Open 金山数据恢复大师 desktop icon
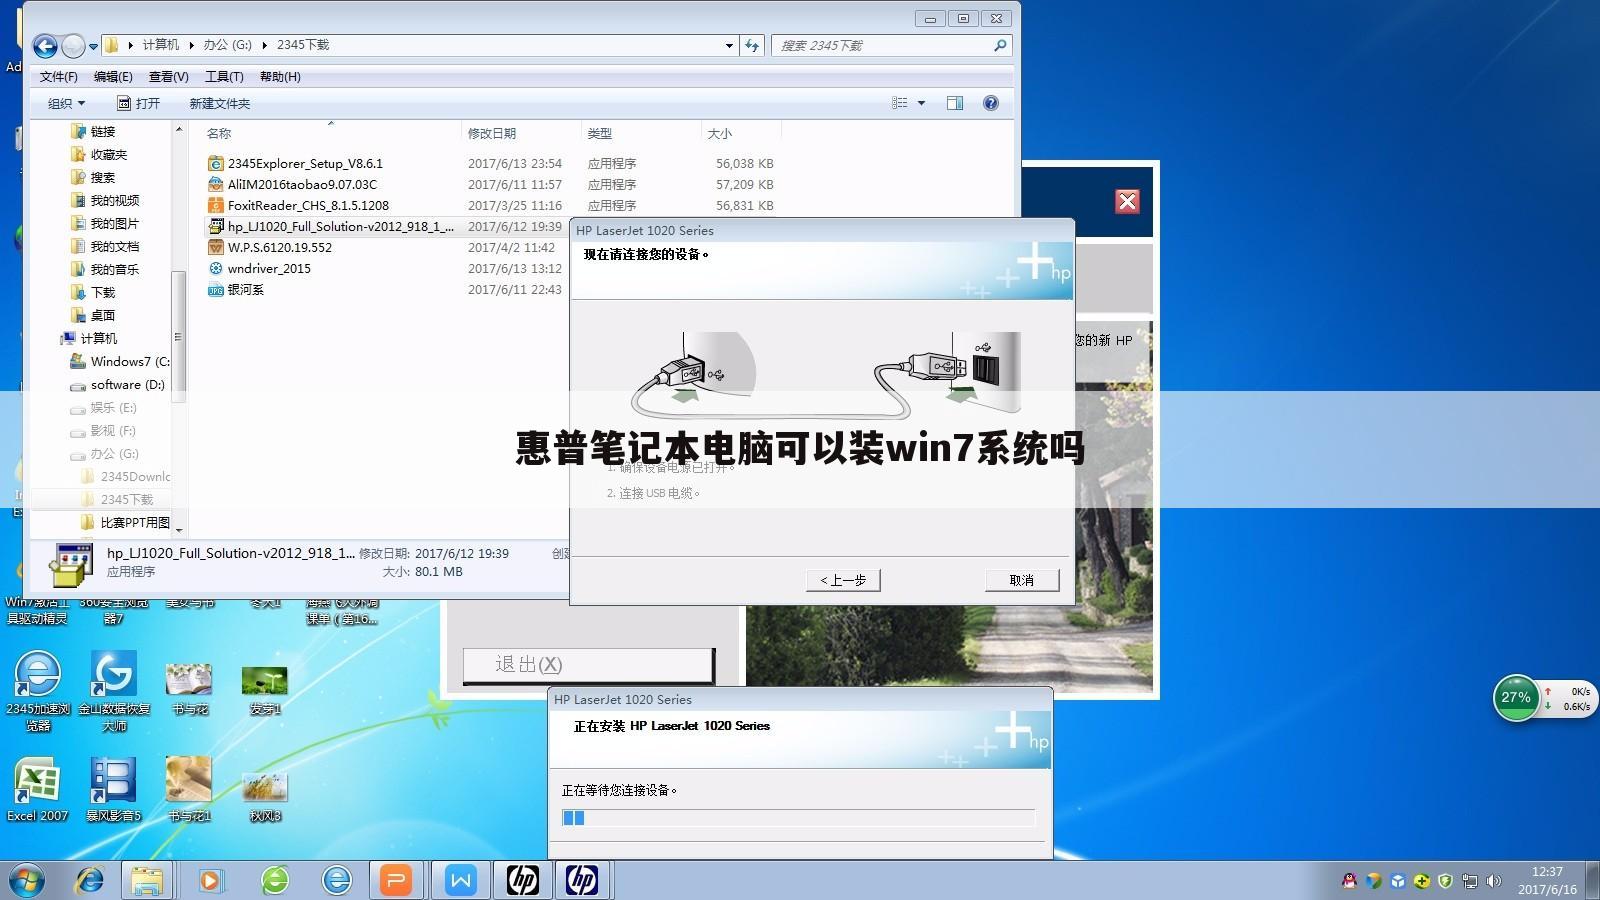 (114, 690)
